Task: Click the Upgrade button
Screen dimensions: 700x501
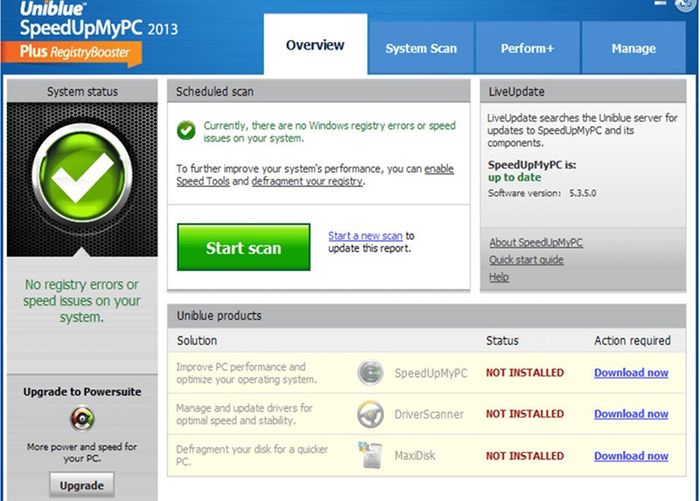Action: (82, 485)
